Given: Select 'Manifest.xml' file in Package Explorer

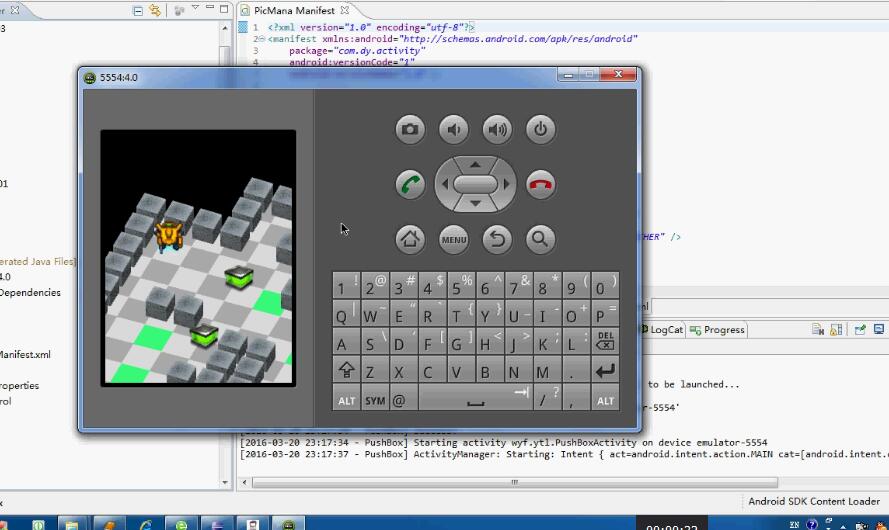Looking at the screenshot, I should (26, 354).
